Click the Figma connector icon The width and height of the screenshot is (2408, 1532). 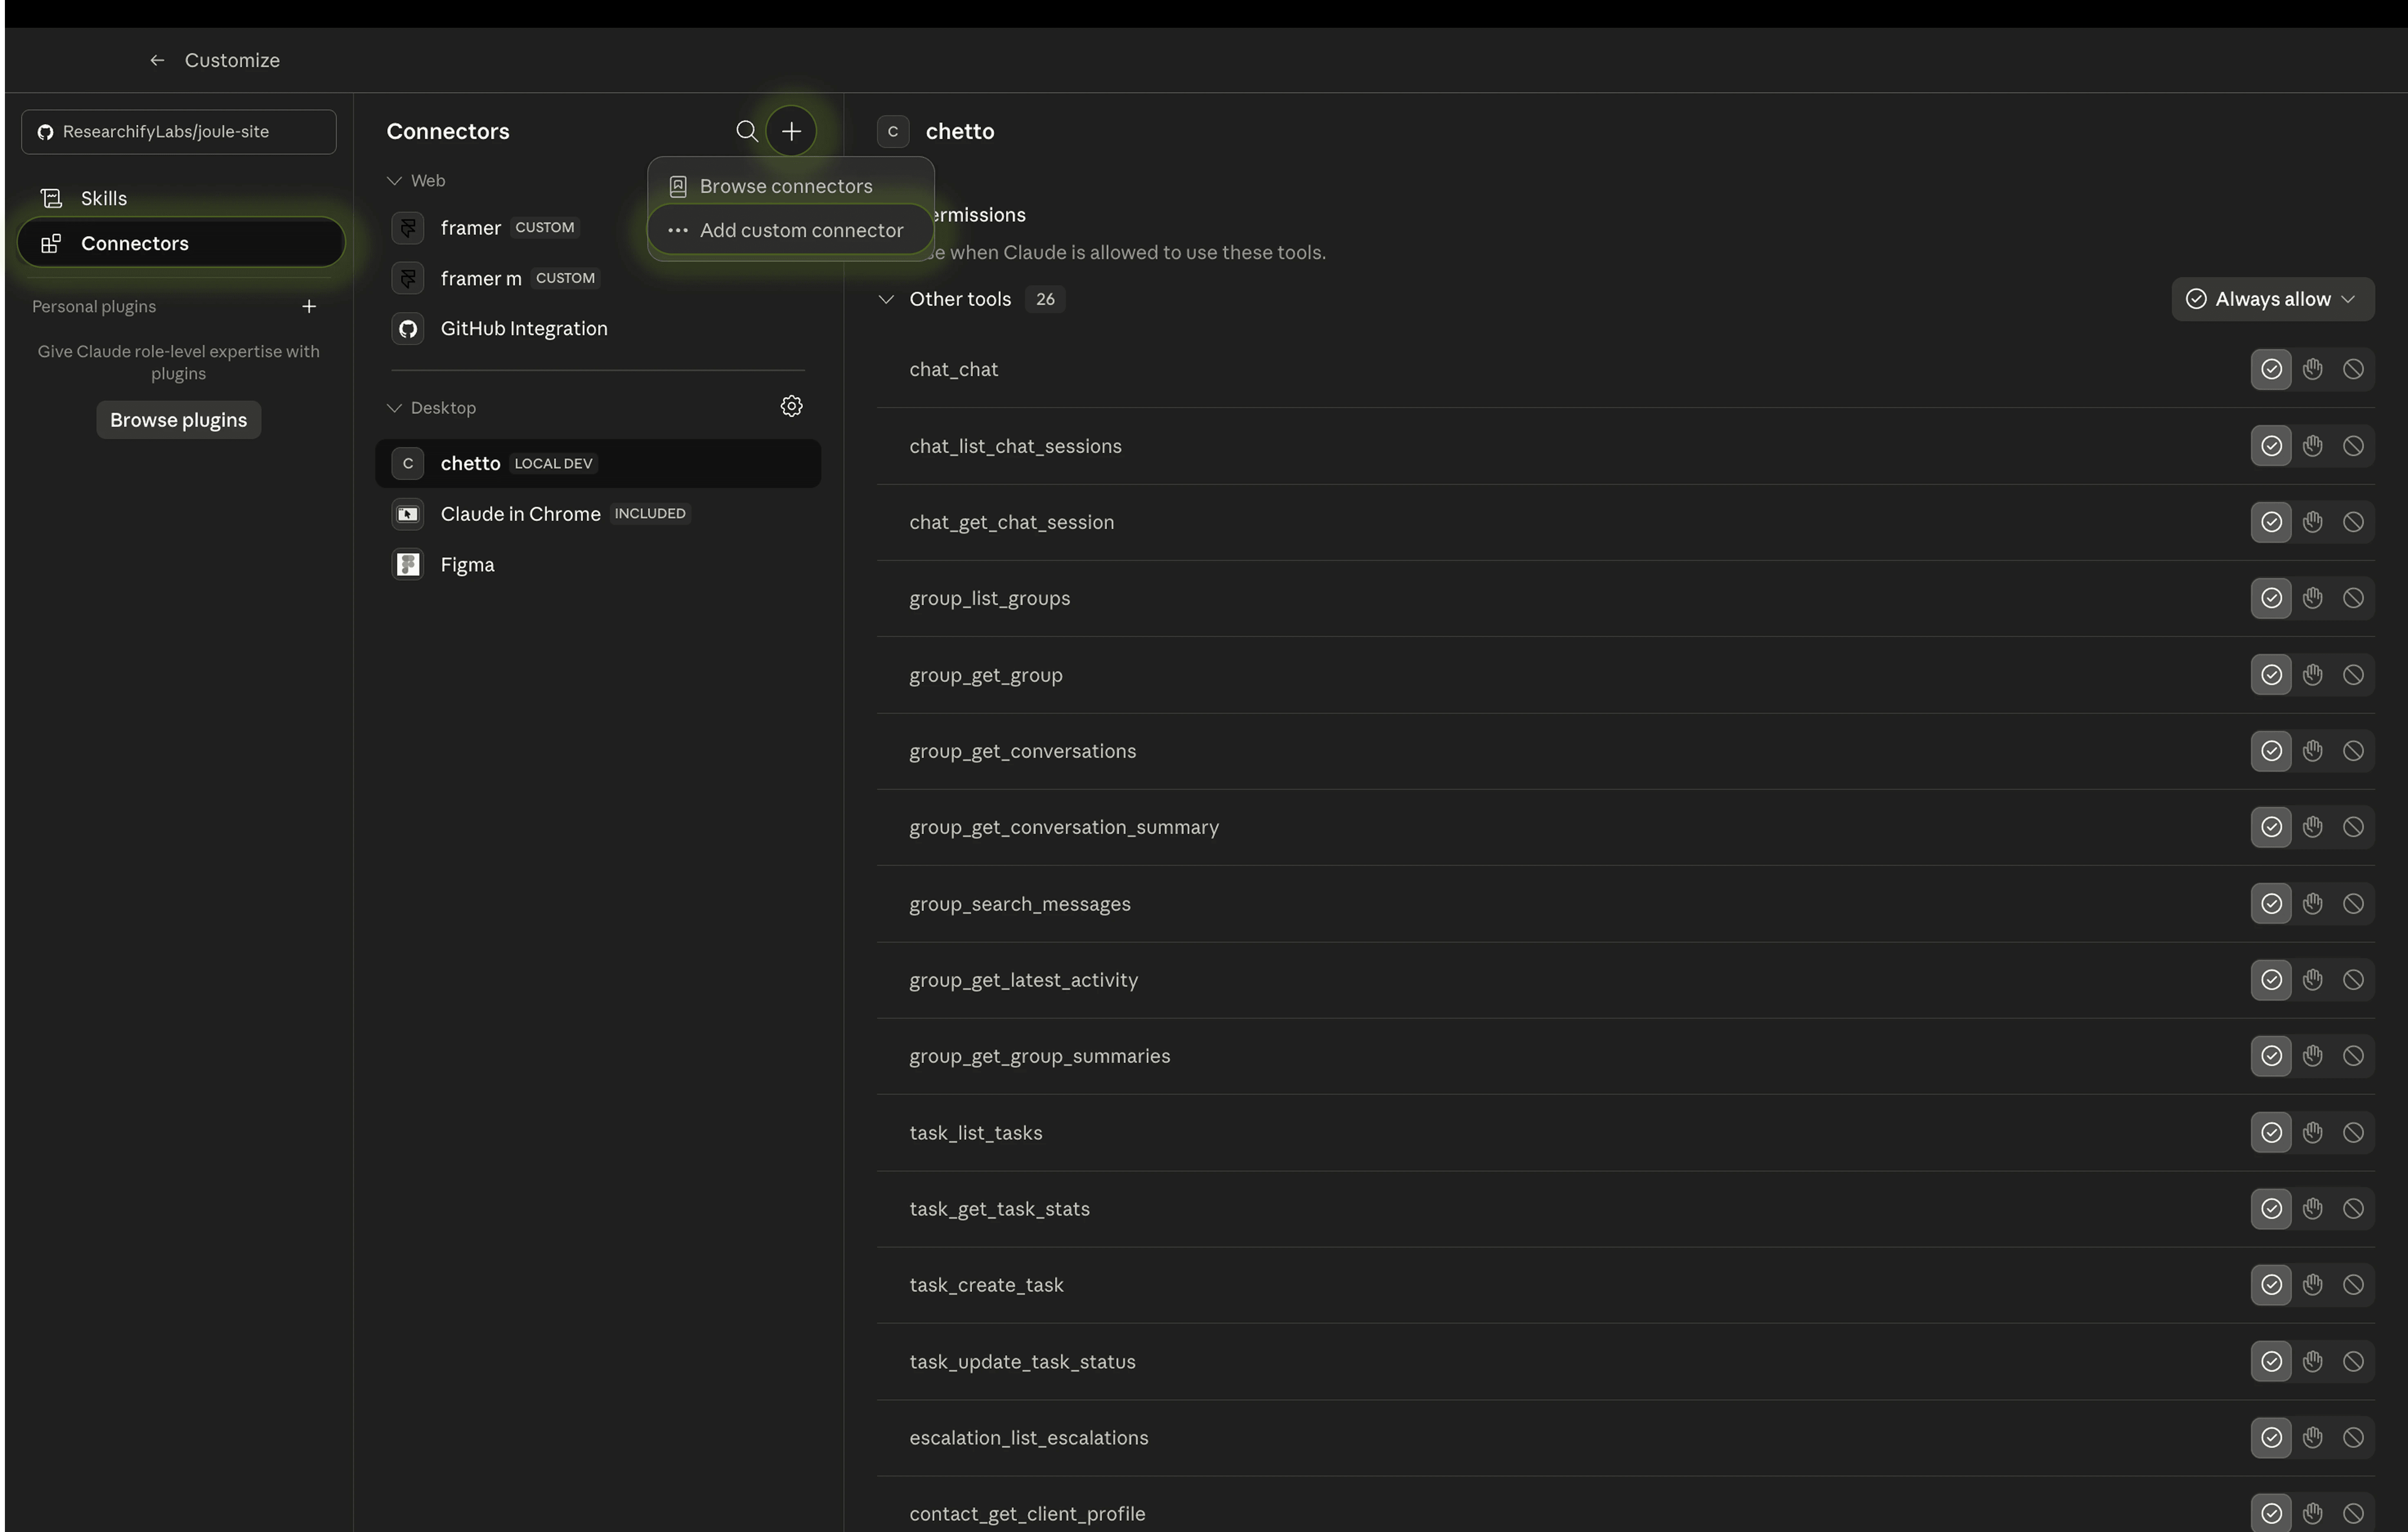(x=408, y=565)
